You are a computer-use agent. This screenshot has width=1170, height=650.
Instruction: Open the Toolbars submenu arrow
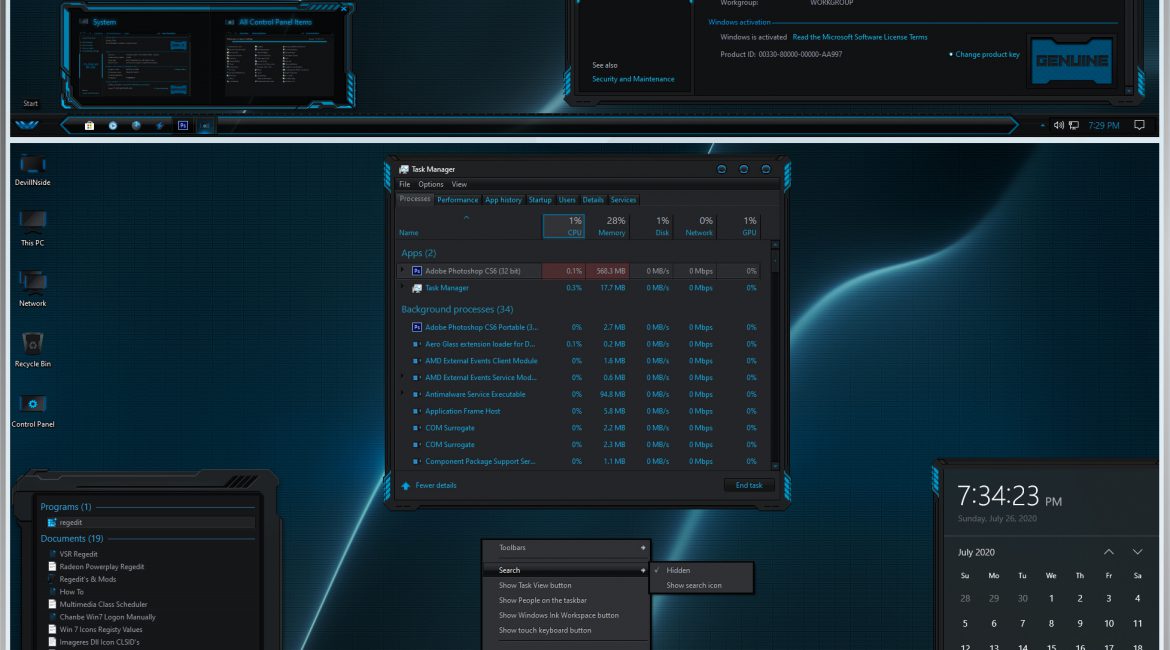point(642,548)
